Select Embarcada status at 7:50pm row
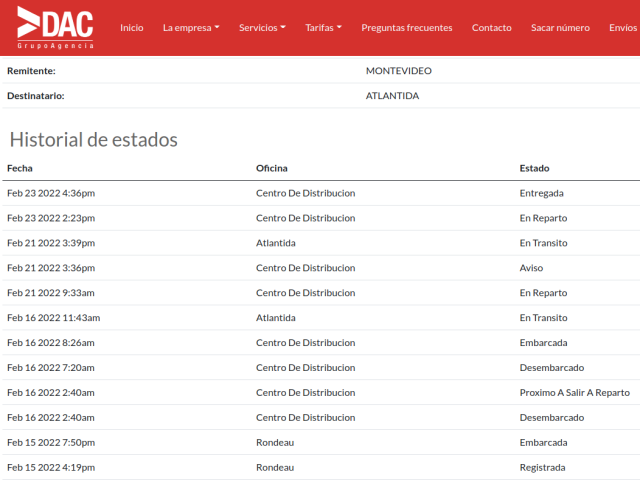 543,442
